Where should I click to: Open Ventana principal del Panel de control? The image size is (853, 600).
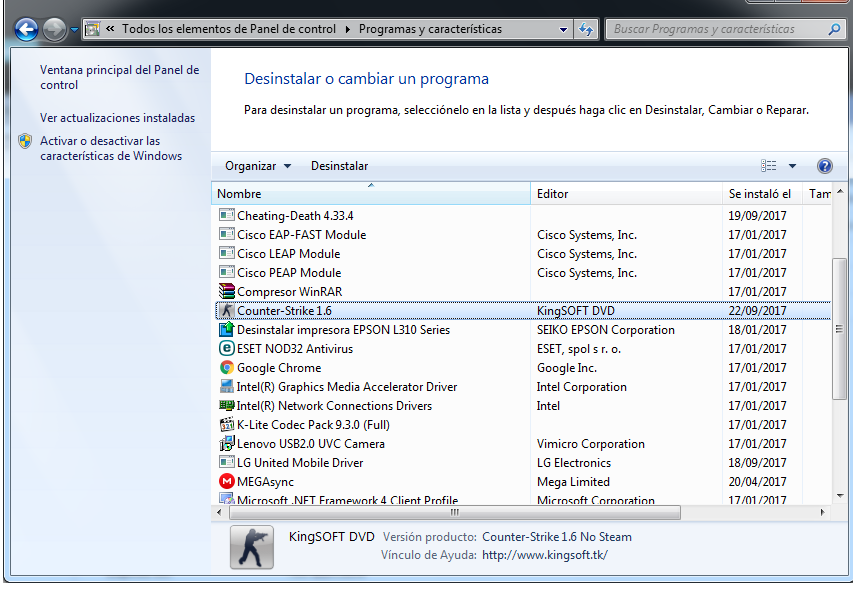click(x=120, y=77)
